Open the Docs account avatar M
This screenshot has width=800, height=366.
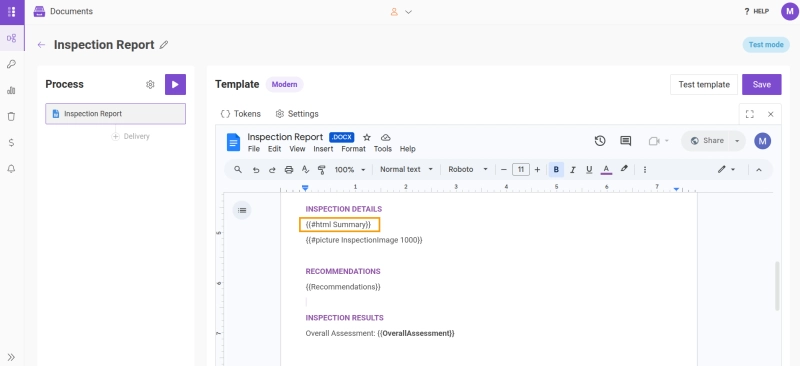[762, 141]
